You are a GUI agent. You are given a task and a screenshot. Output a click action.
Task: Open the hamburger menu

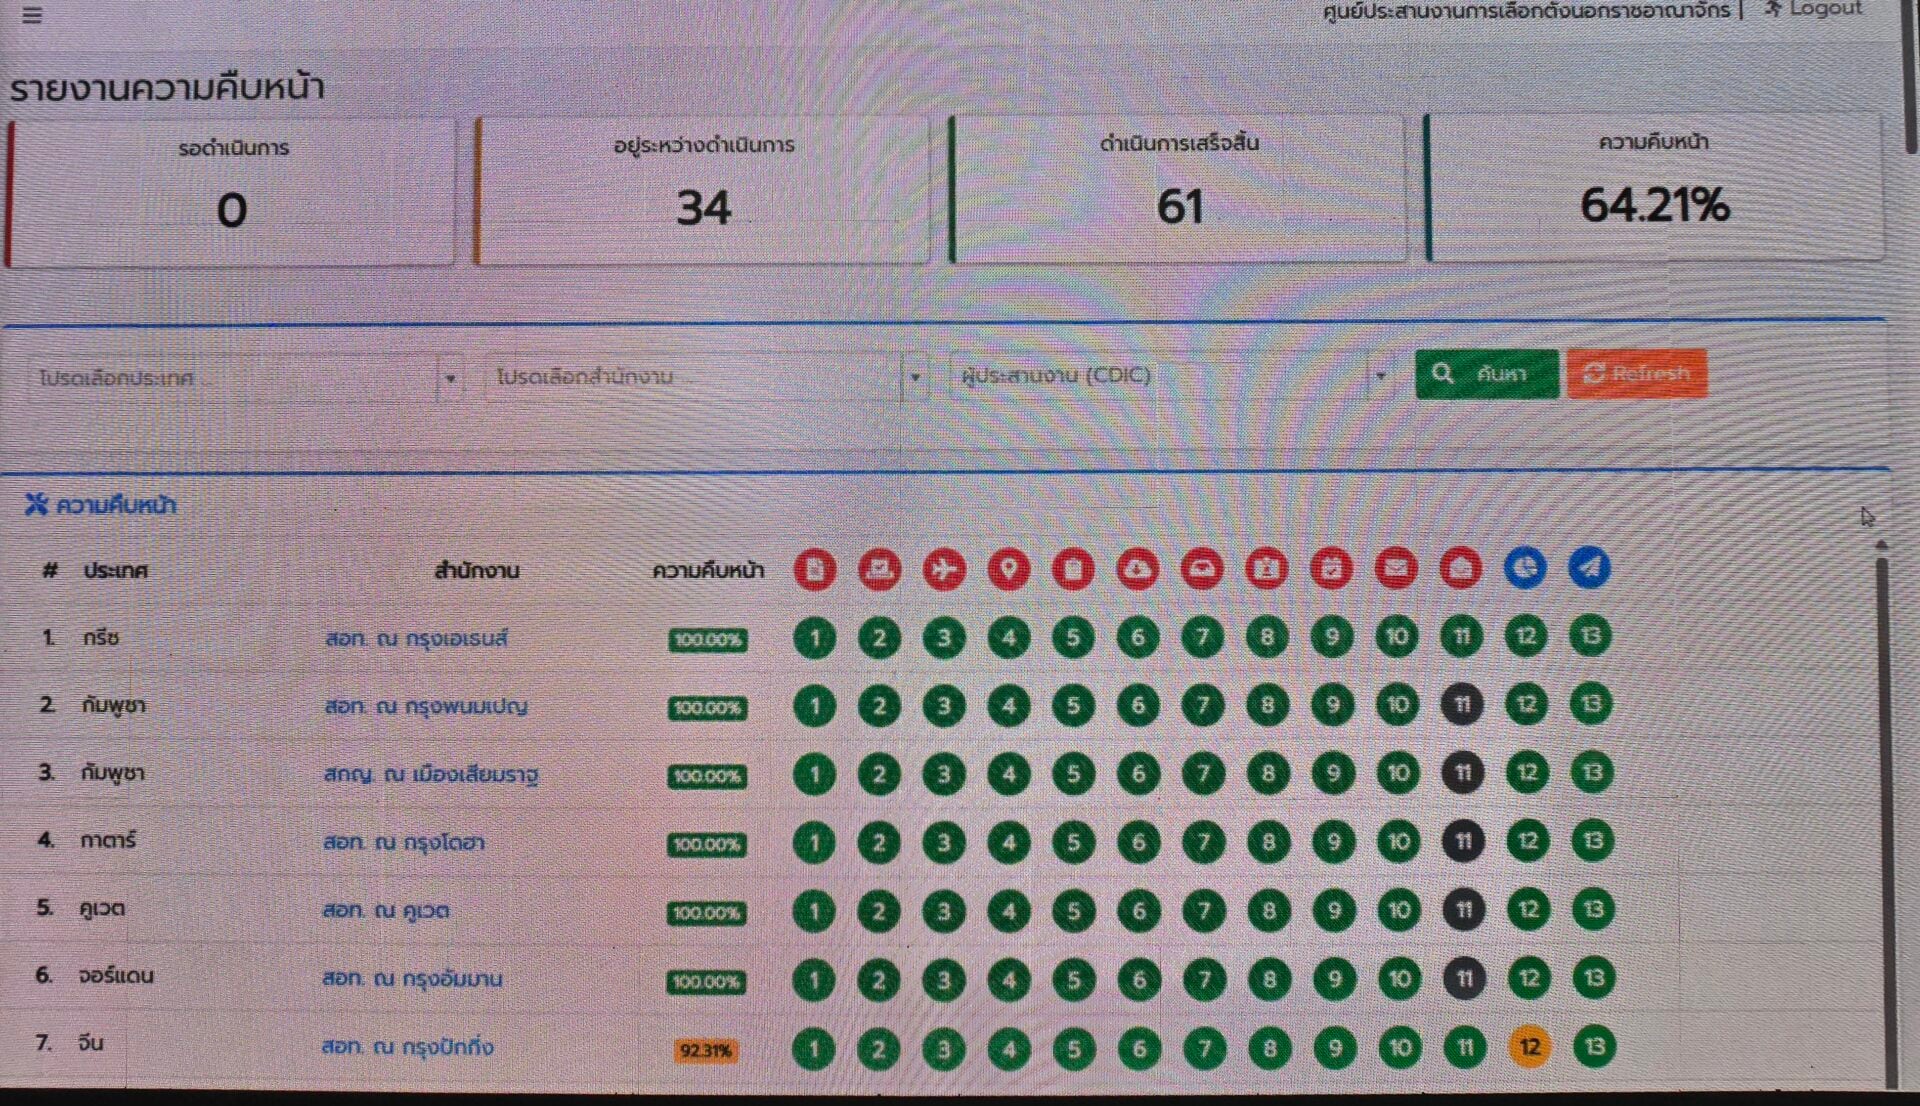tap(32, 15)
